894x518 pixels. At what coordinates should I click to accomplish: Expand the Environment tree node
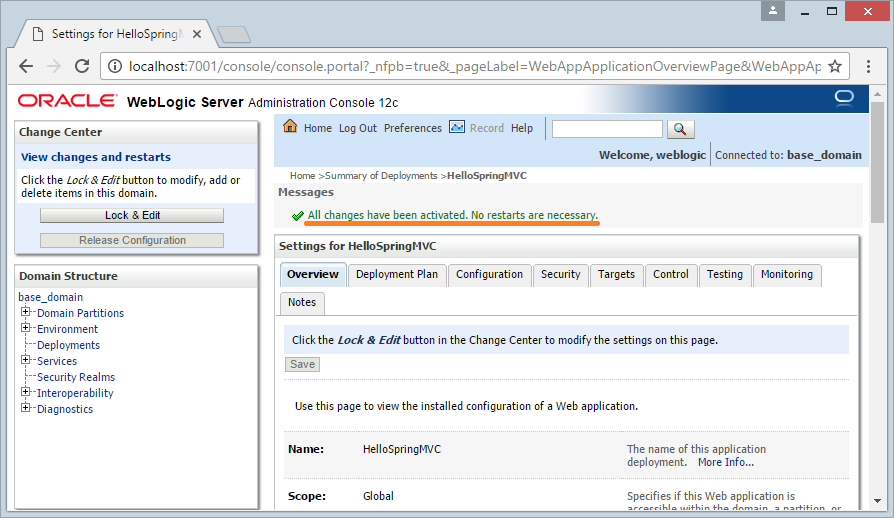(25, 328)
